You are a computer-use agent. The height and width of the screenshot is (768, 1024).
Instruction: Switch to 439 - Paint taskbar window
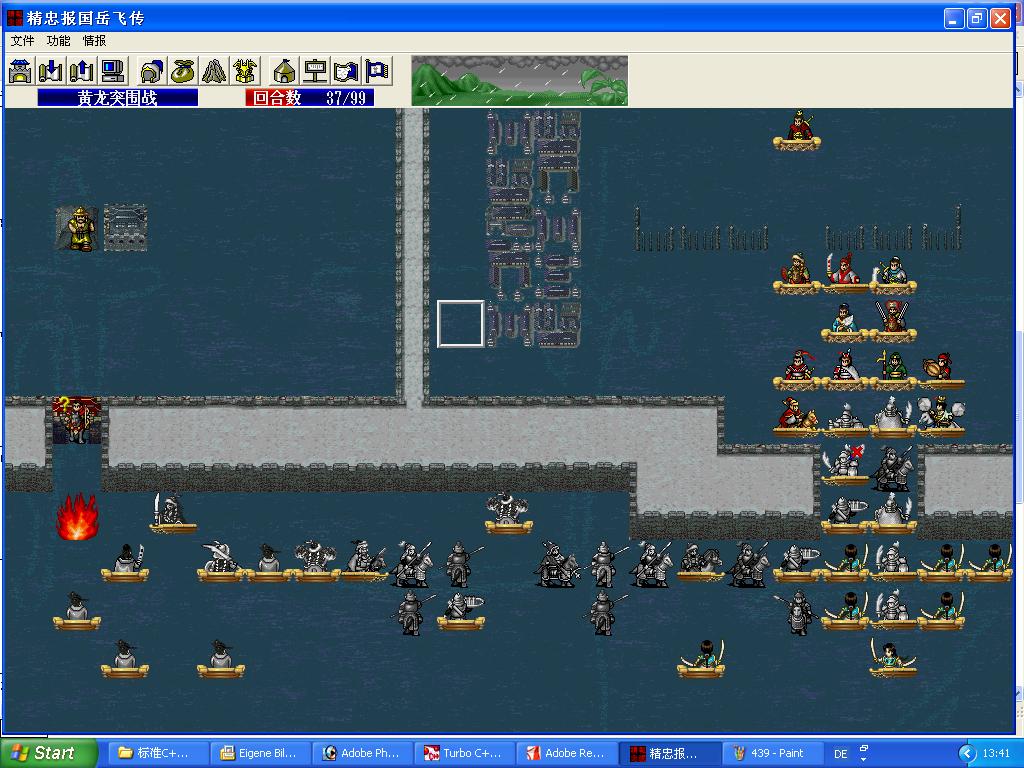pos(771,753)
